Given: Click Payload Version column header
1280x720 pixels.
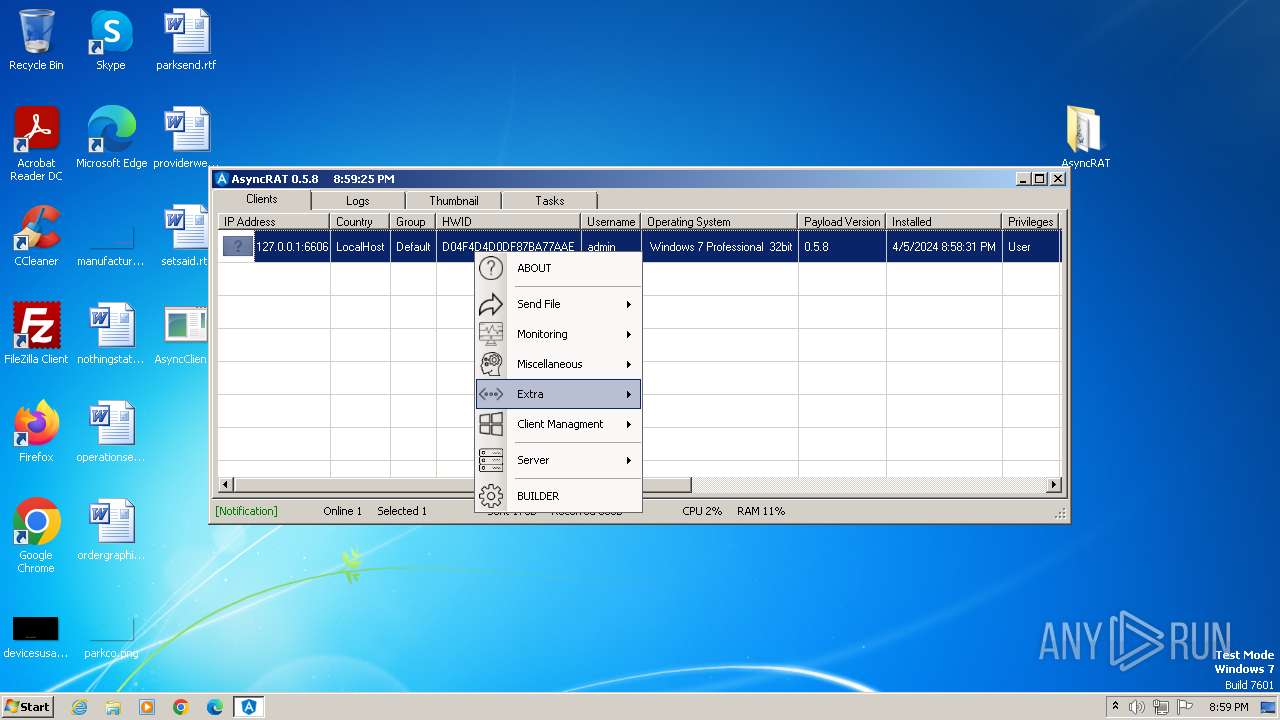Looking at the screenshot, I should coord(842,222).
